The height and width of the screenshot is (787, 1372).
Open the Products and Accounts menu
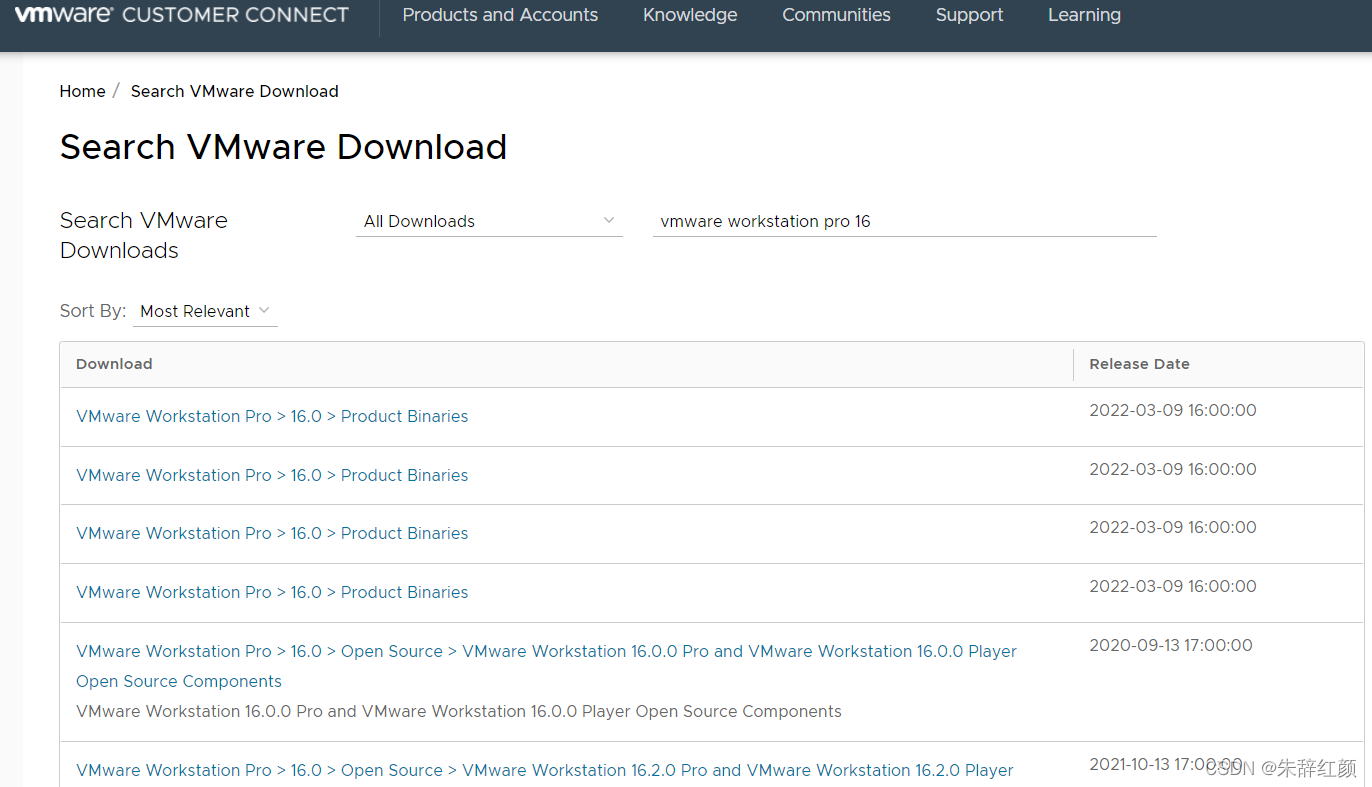(x=500, y=15)
